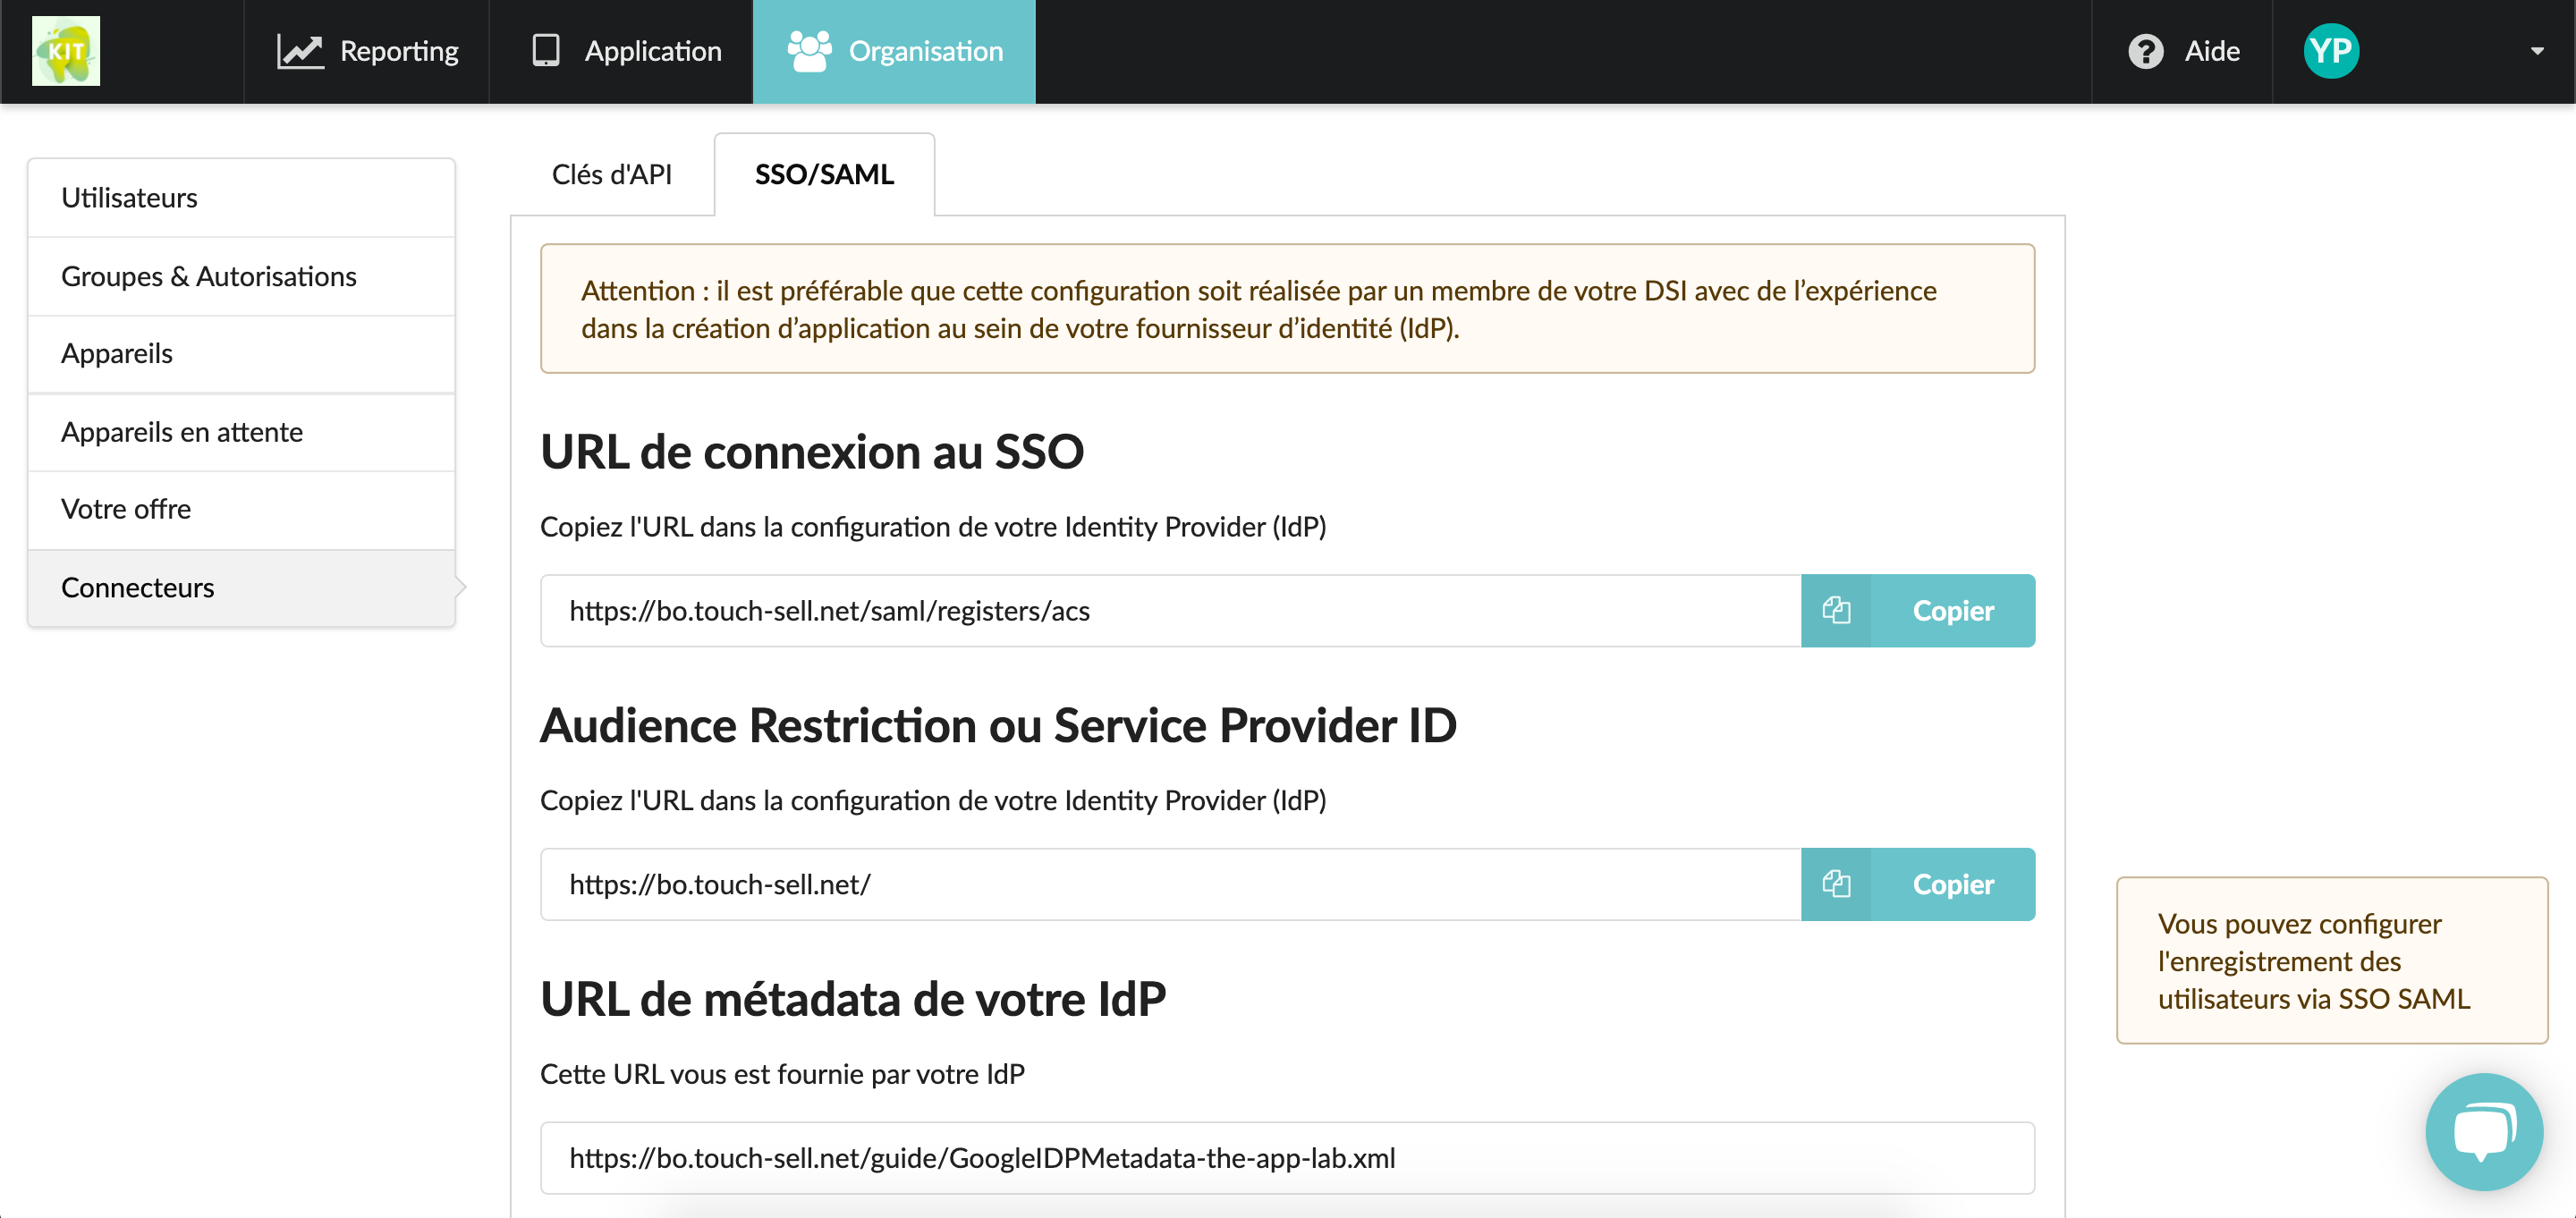Click the SSO connection URL field
Viewport: 2576px width, 1218px height.
coord(1171,610)
